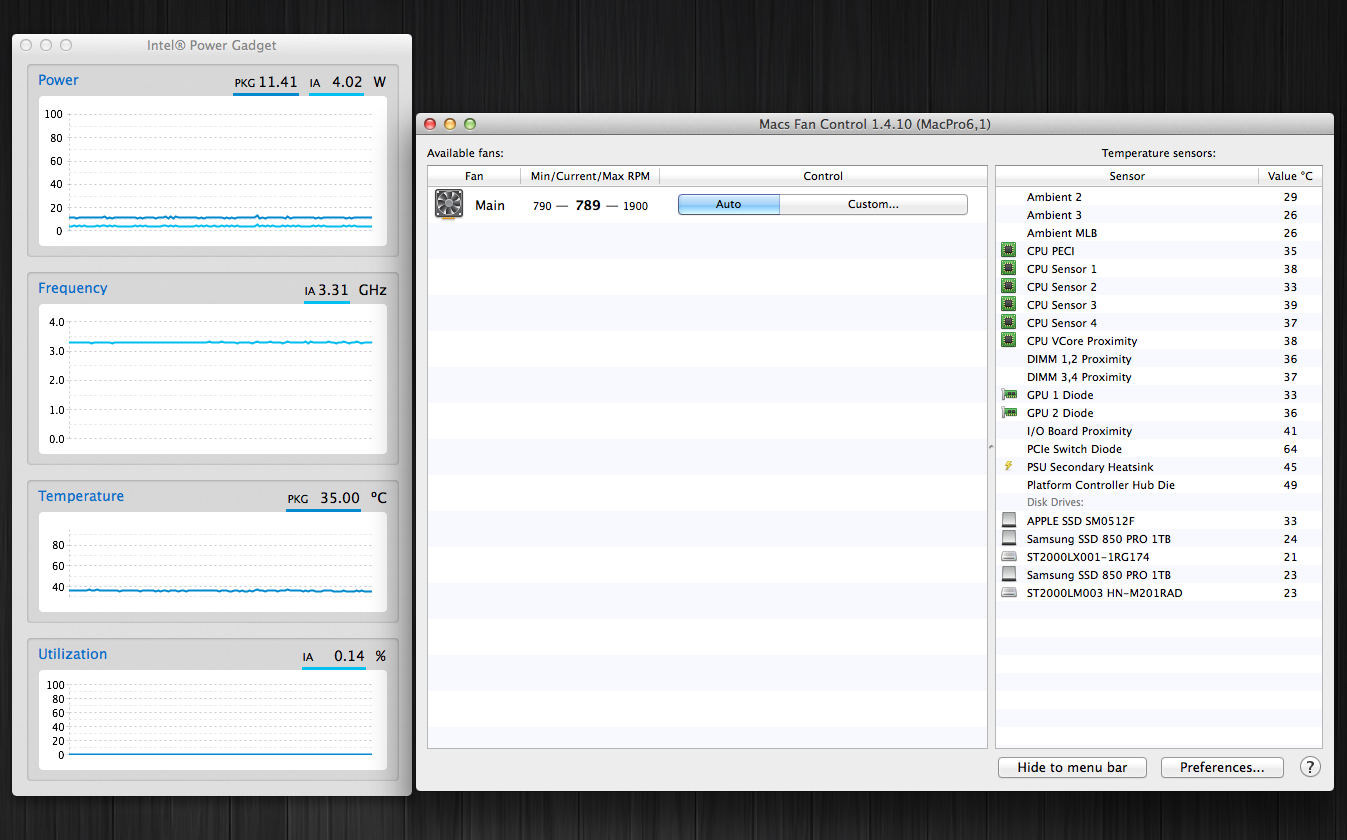Select the second Samsung SSD 850 PRO row icon
1347x840 pixels.
point(1008,575)
